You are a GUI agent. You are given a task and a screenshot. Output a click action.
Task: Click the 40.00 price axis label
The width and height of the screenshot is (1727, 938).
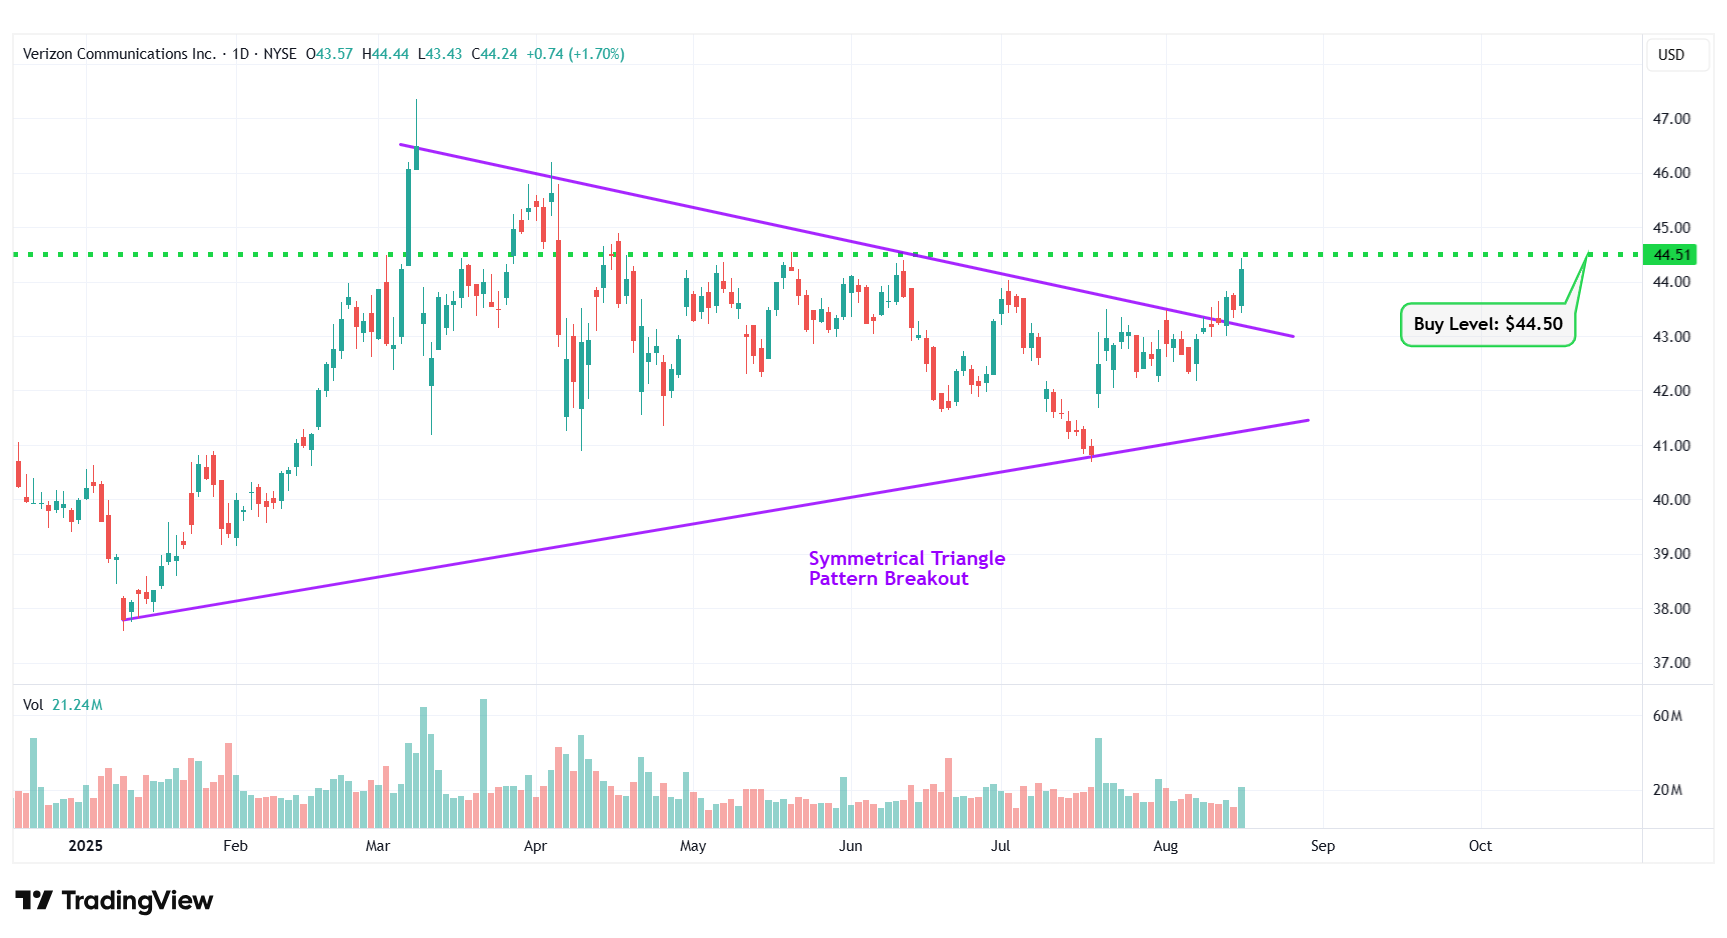point(1671,500)
